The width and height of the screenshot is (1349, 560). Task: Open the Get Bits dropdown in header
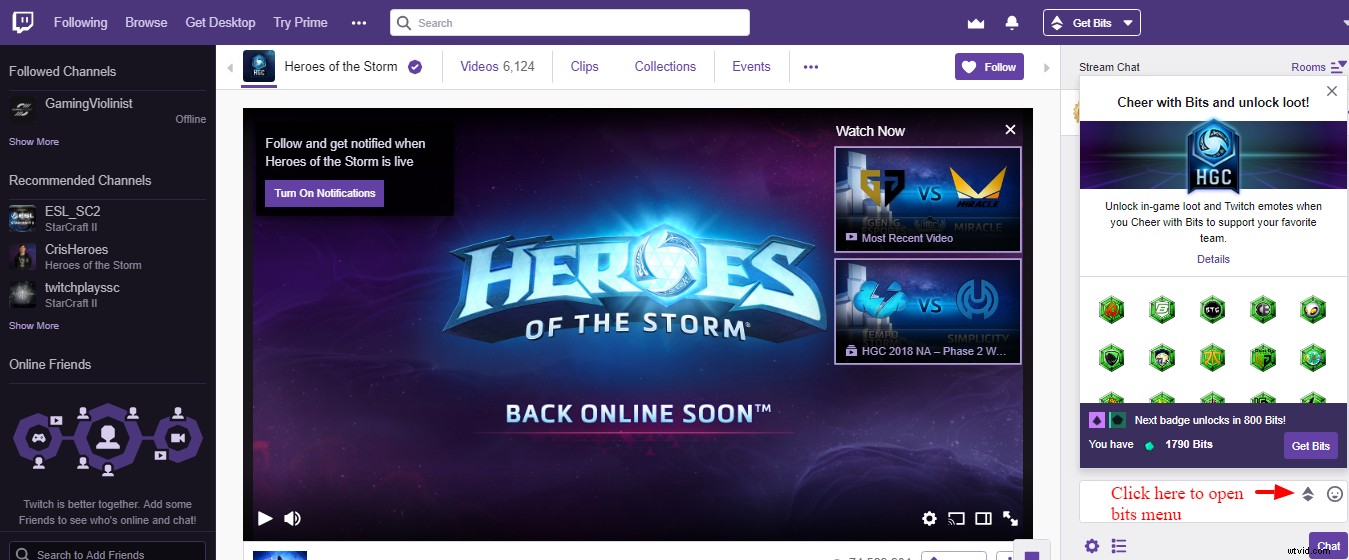[1091, 22]
